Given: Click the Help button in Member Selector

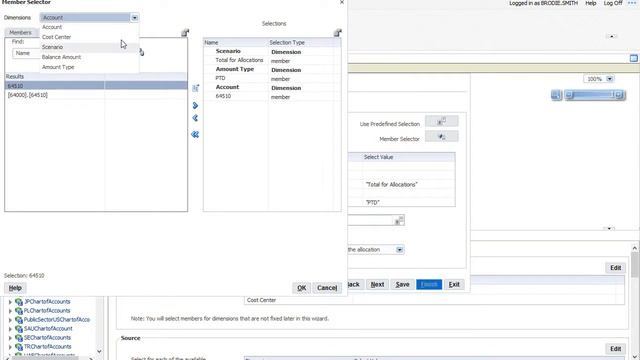Looking at the screenshot, I should pos(15,288).
